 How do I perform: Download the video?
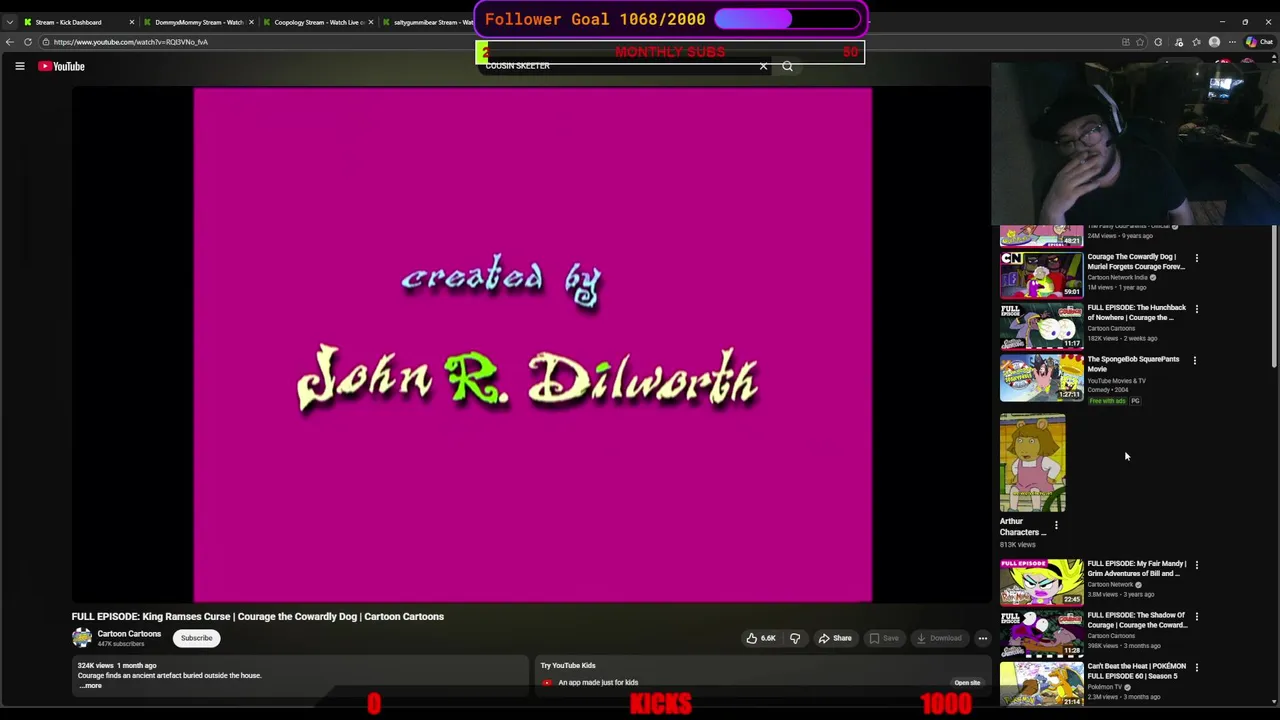coord(938,638)
